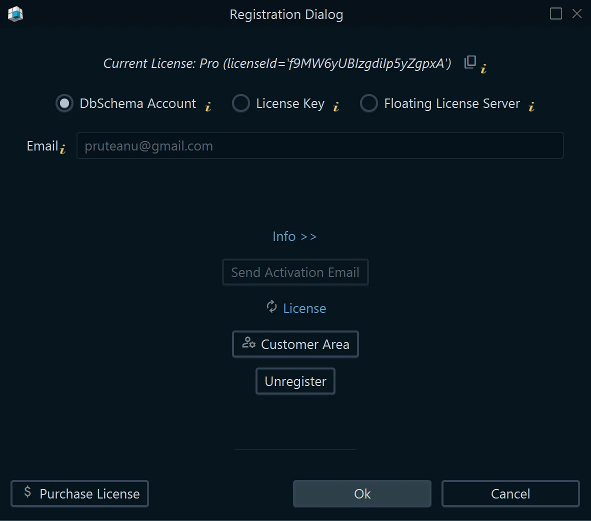The height and width of the screenshot is (521, 591).
Task: Confirm with the Ok button
Action: [362, 493]
